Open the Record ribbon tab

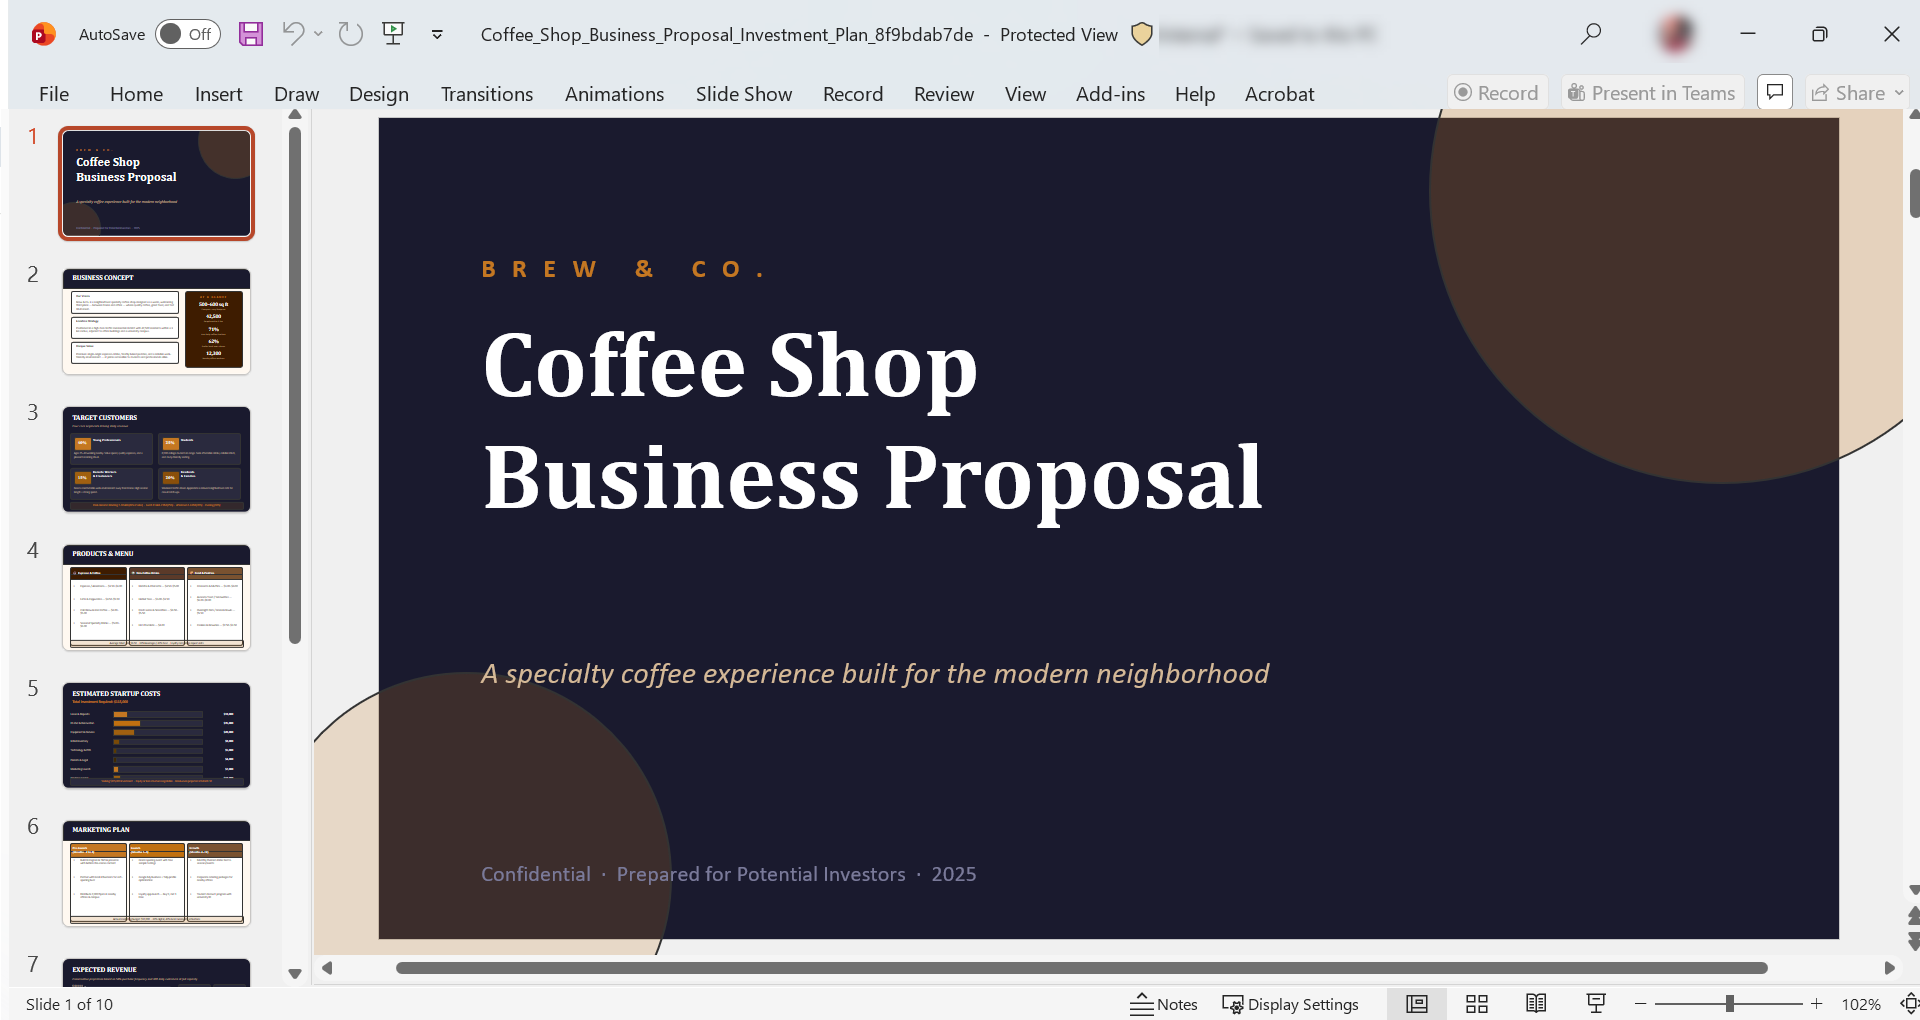853,94
